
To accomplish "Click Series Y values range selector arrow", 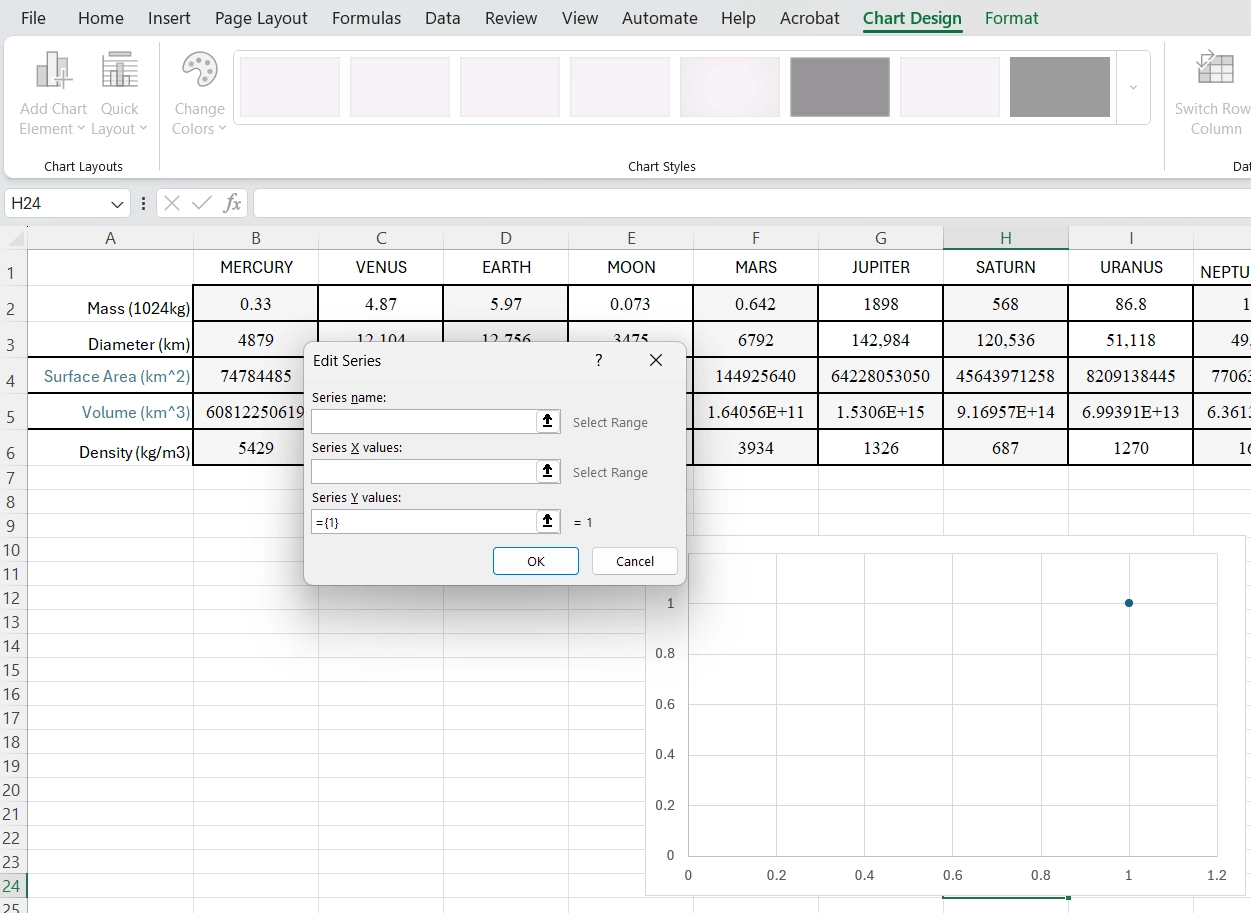I will pos(548,522).
